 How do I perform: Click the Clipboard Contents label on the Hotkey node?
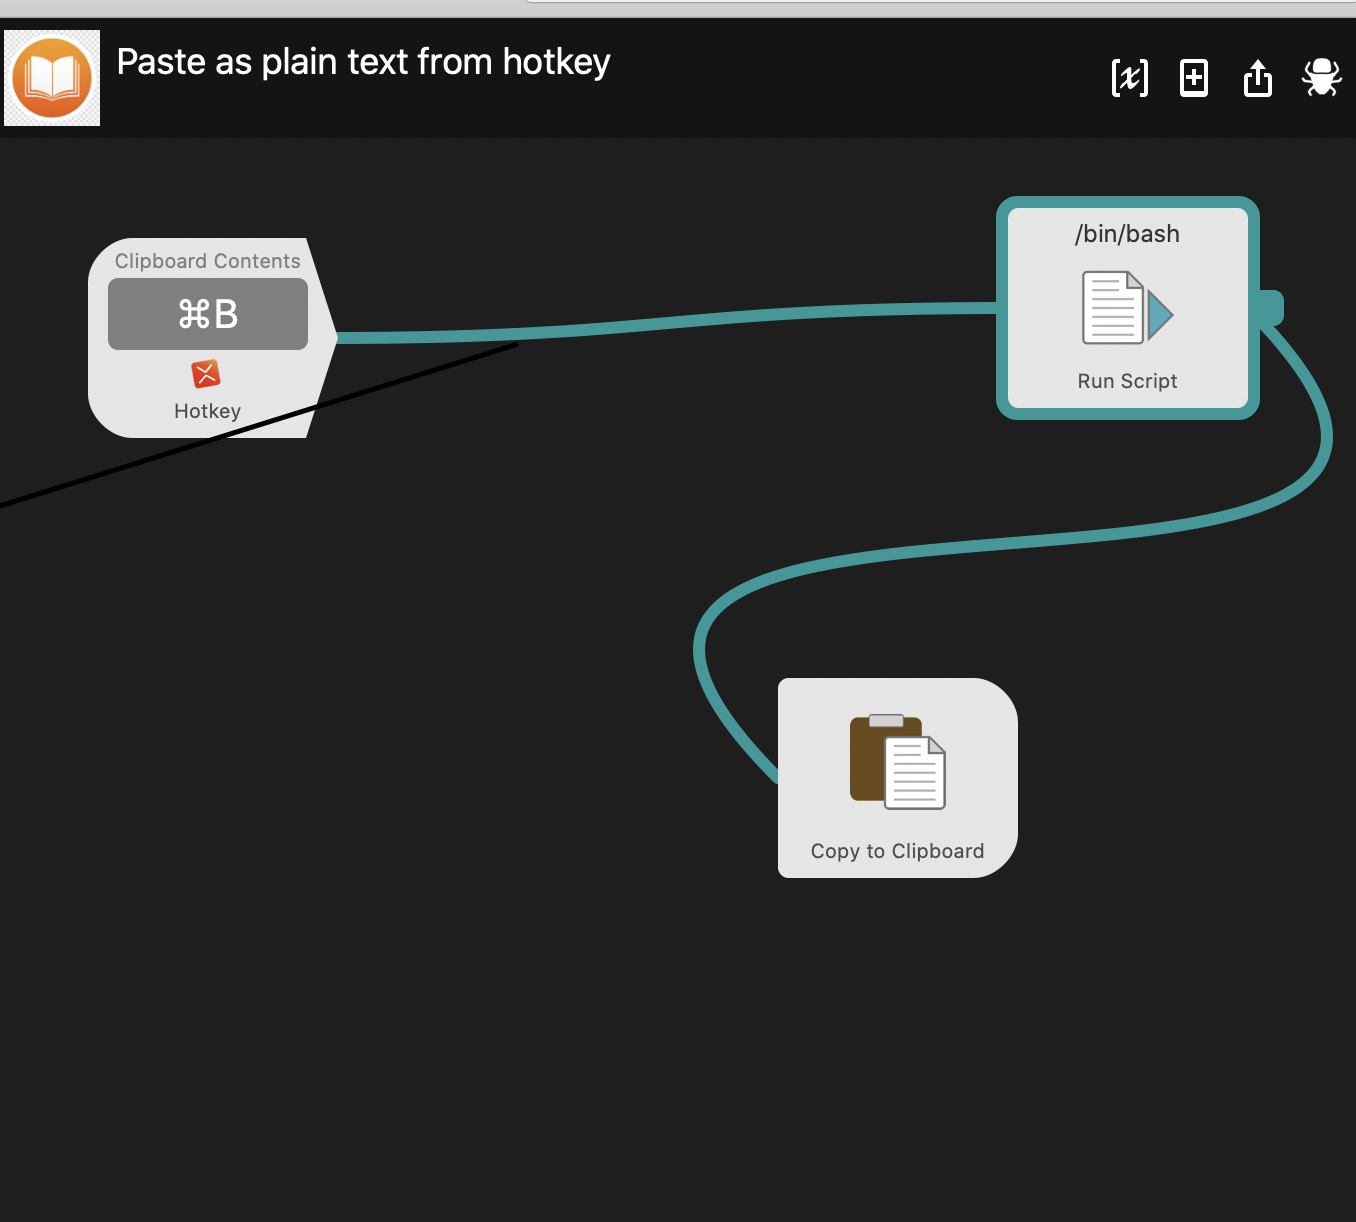click(x=207, y=261)
